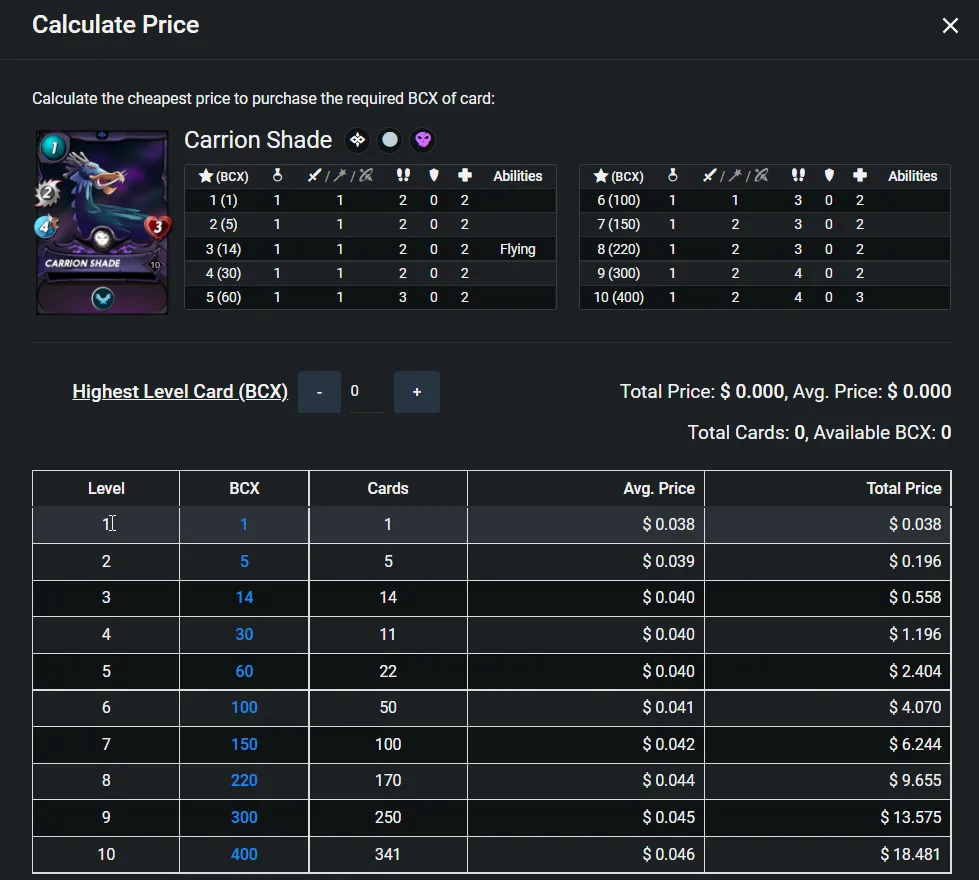Select the 400 BCX link for level 10
The image size is (979, 880).
click(244, 854)
